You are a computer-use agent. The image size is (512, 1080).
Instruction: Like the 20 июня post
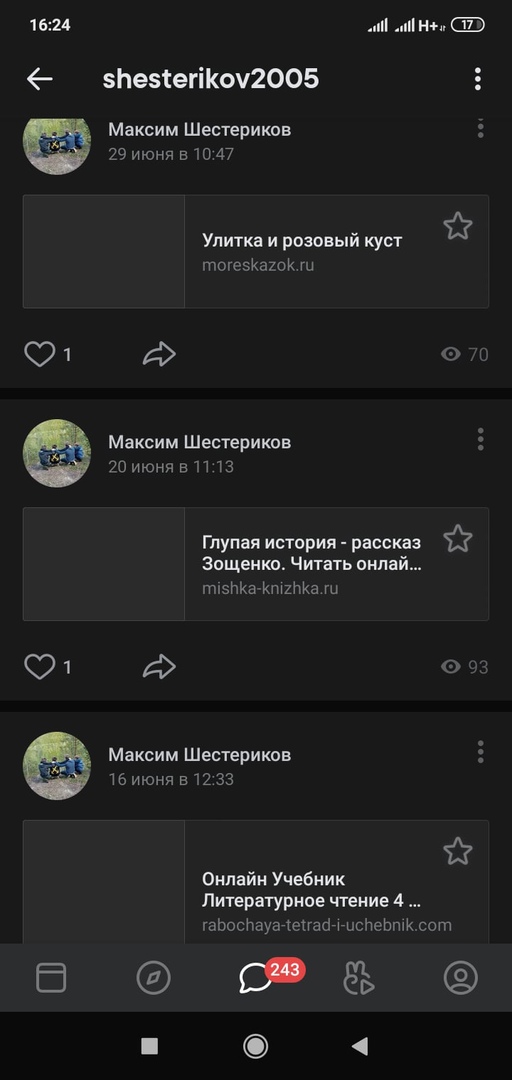pos(39,667)
